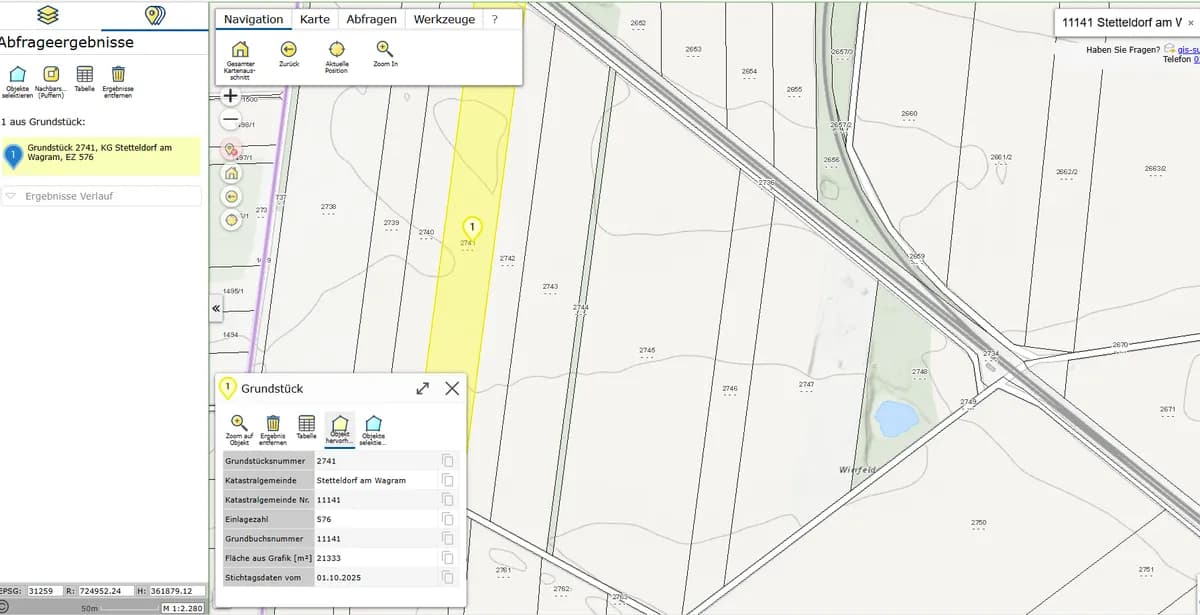
Task: Open Tabelle in the Grundstück popup
Action: (306, 427)
